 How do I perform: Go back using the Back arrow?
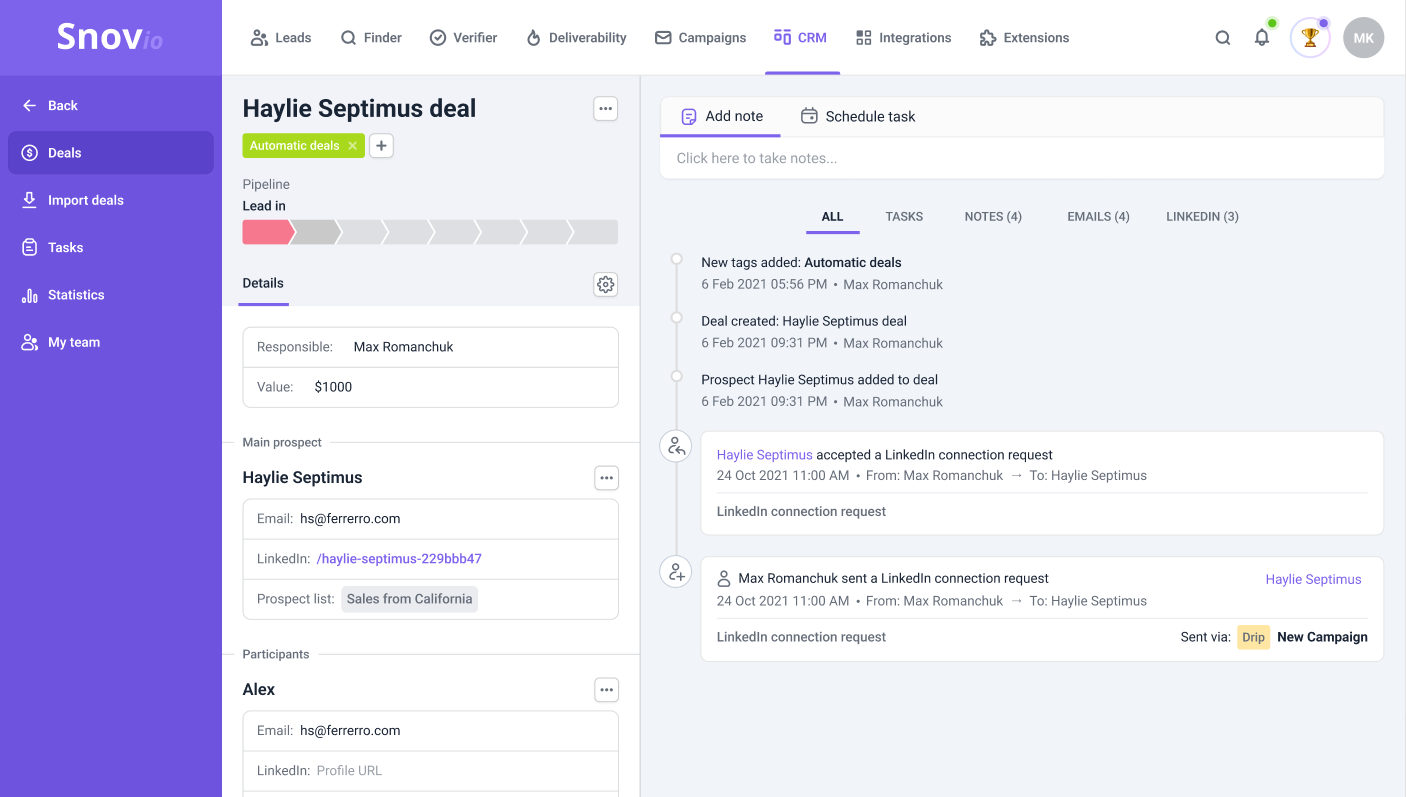(50, 105)
